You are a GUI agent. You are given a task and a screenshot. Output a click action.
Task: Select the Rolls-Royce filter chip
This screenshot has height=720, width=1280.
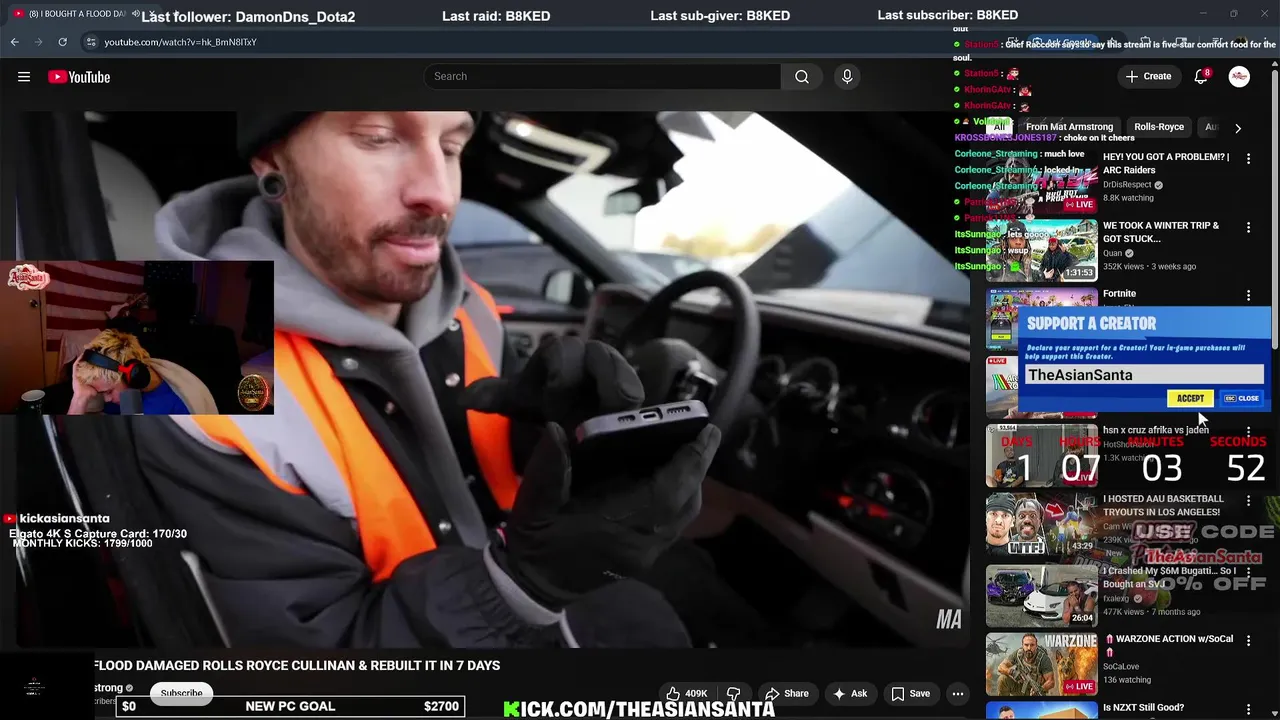(1159, 127)
